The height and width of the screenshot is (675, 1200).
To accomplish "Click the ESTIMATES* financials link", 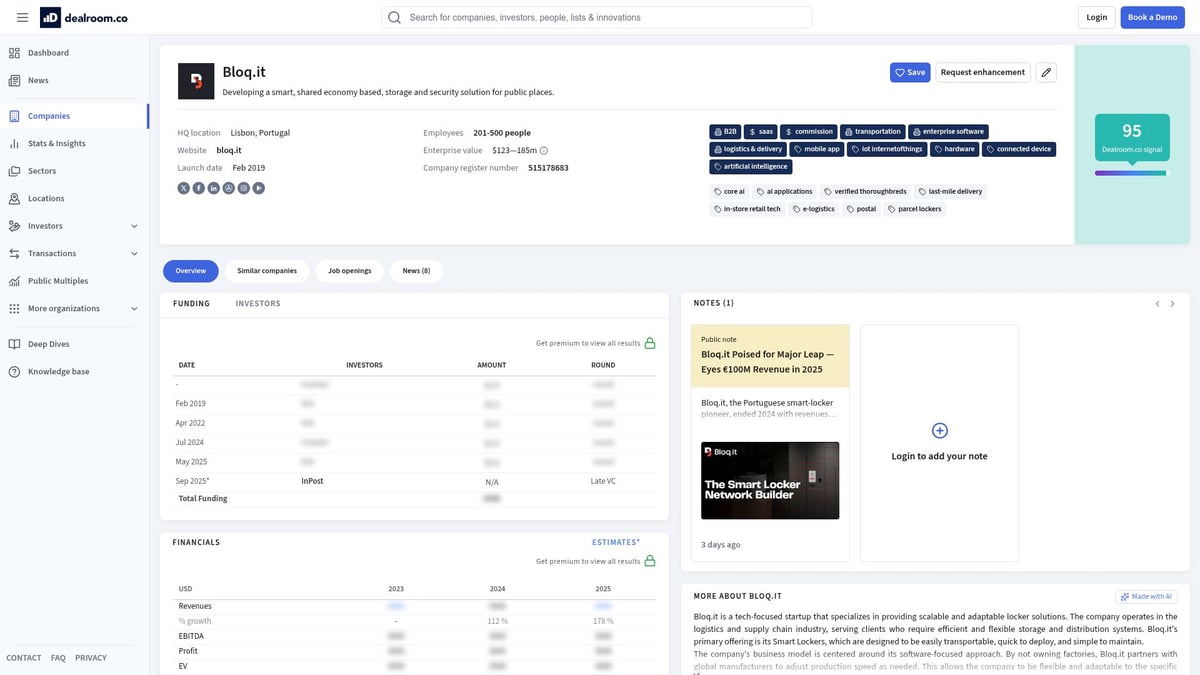I will [616, 542].
